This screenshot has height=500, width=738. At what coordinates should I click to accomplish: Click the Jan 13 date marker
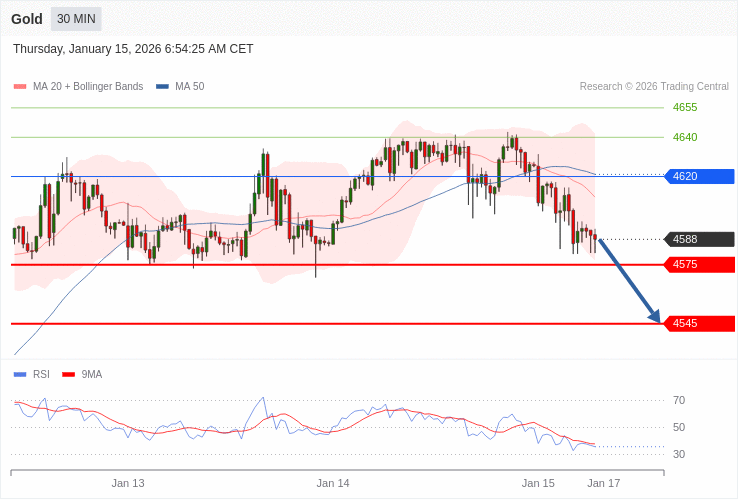(x=128, y=483)
